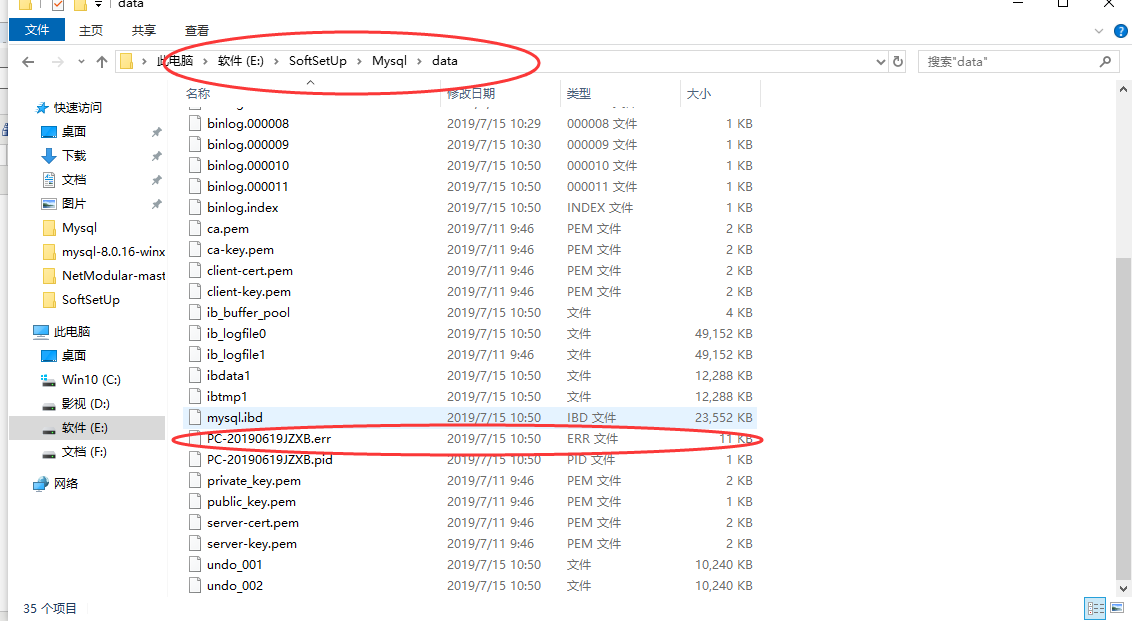Open the help question mark icon
The image size is (1132, 621).
coord(1120,31)
